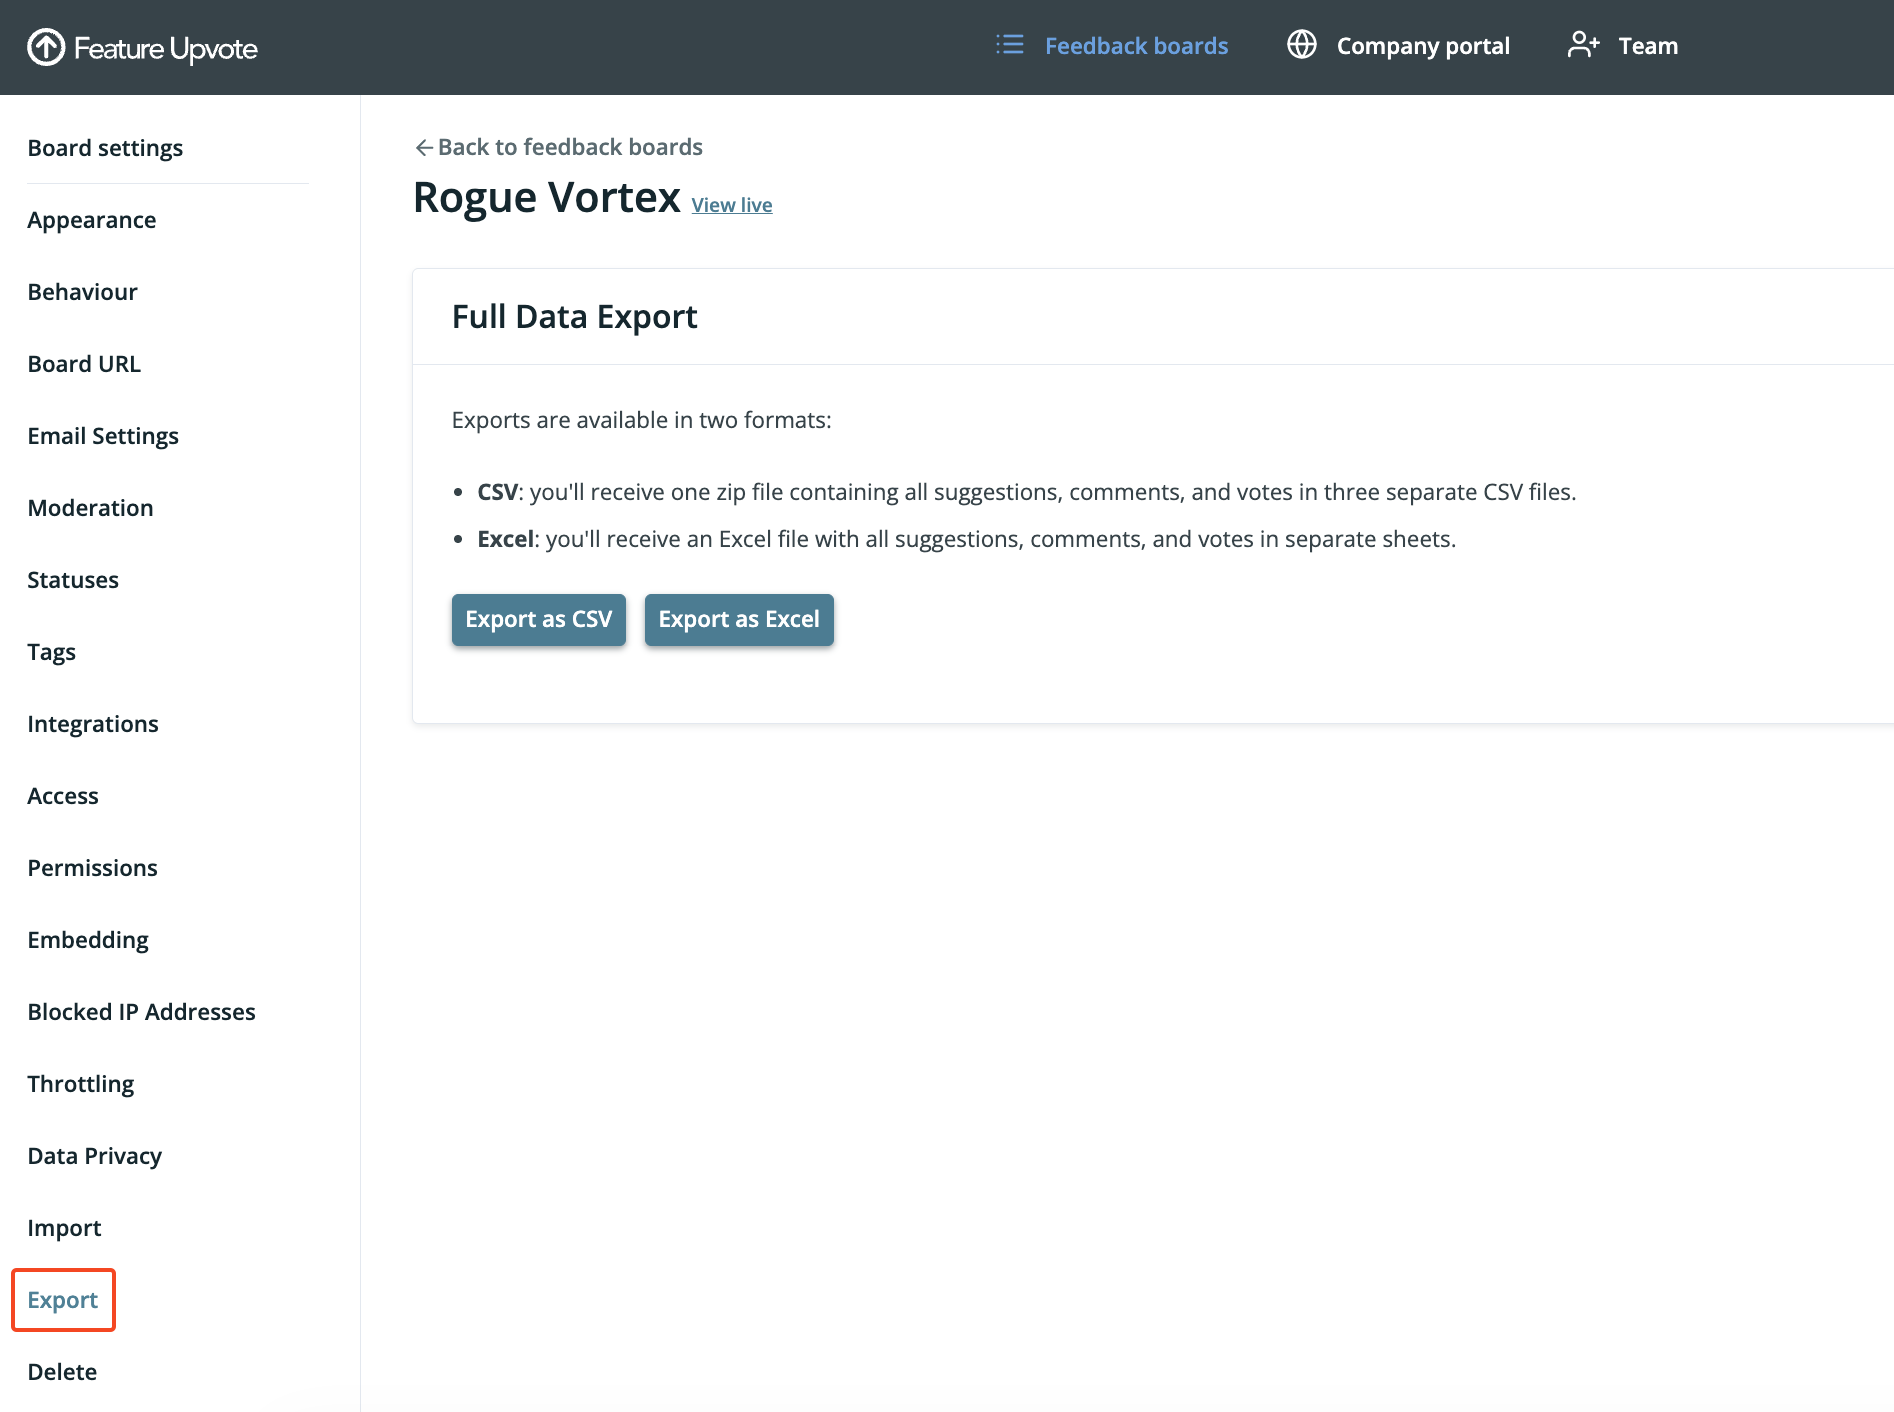Click the Team add-user icon
This screenshot has height=1412, width=1894.
coord(1584,45)
